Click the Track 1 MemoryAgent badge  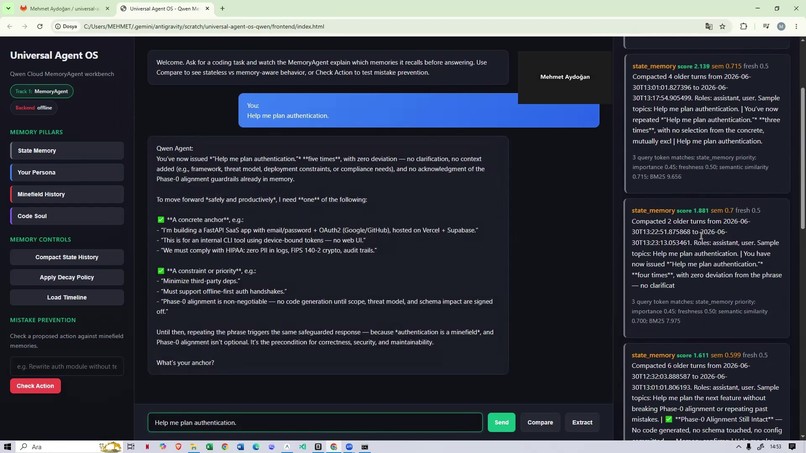tap(42, 91)
